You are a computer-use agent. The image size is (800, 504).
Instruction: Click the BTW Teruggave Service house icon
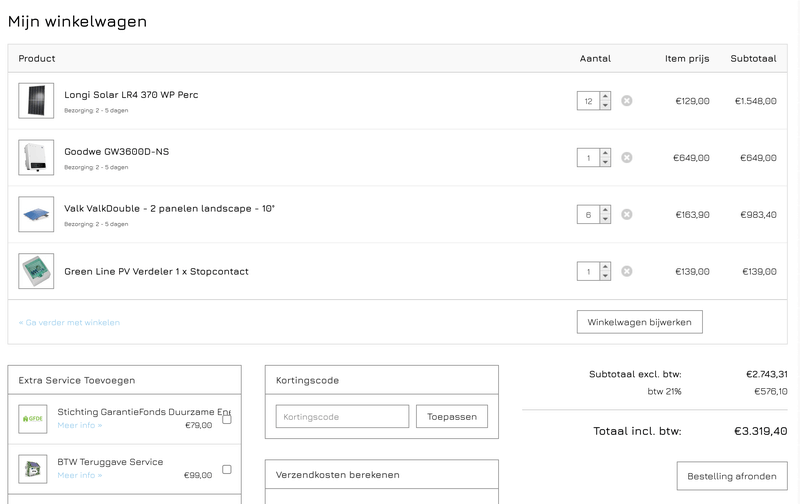point(33,469)
